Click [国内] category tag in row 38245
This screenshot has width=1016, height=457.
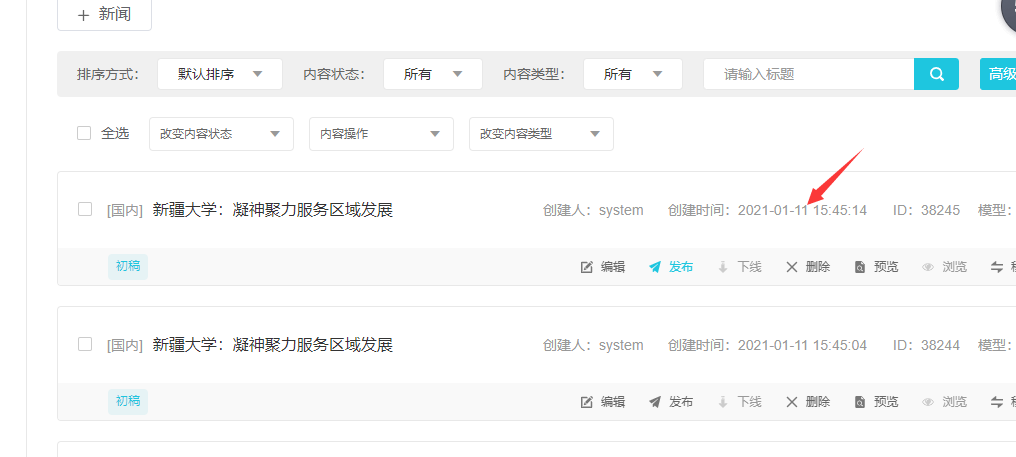point(124,211)
